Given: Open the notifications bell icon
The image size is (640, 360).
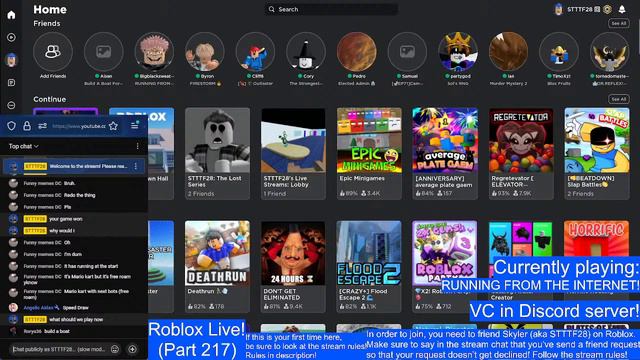Looking at the screenshot, I should coord(622,9).
